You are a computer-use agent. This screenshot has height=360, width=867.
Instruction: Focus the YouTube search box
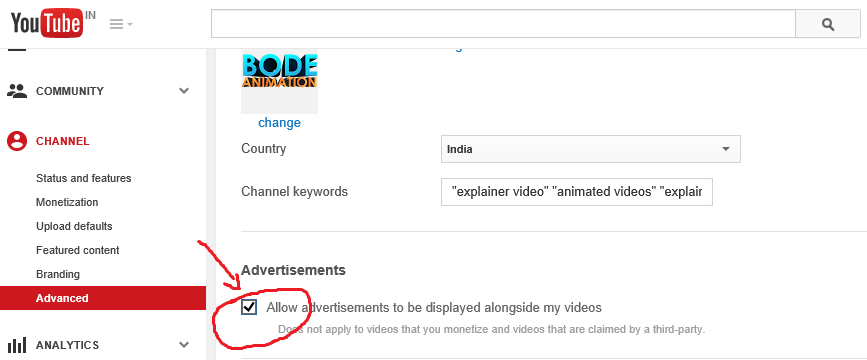click(503, 24)
